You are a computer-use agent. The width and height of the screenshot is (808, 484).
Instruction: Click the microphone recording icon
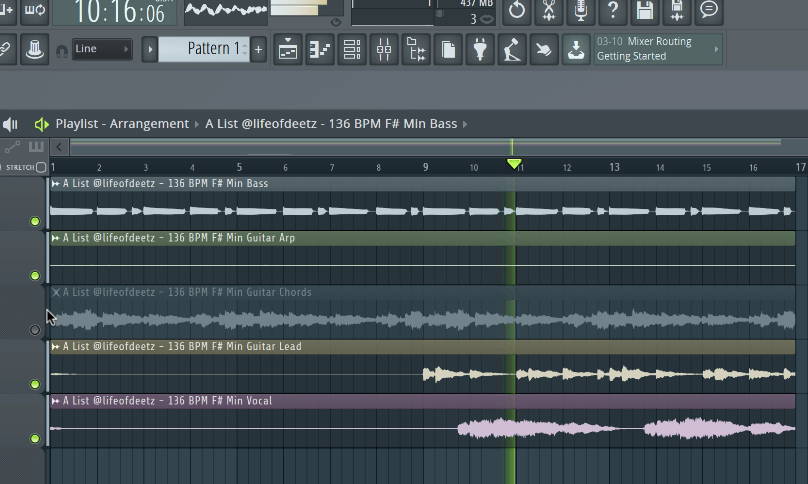[581, 11]
